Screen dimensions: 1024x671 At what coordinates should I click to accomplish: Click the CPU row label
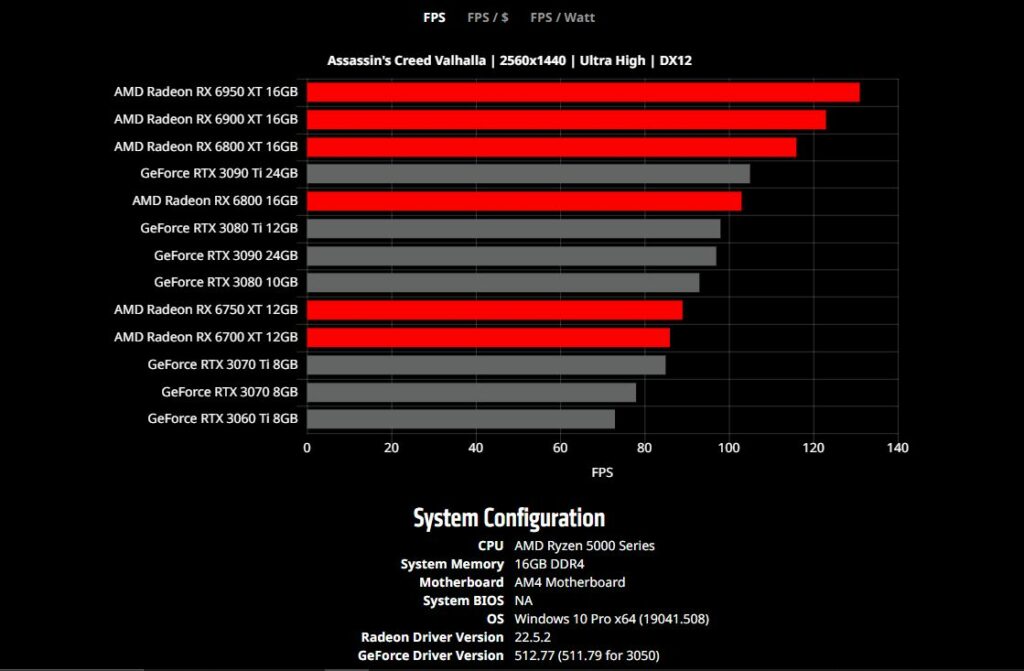click(x=490, y=546)
